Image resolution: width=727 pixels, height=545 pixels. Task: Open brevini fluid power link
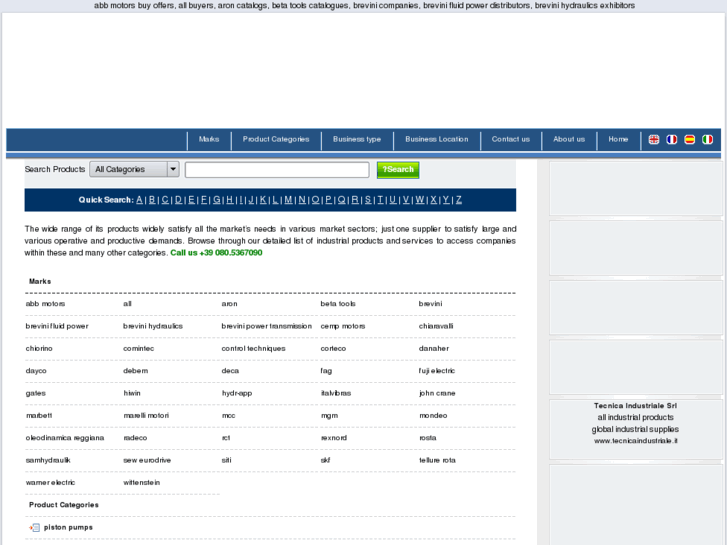pos(57,326)
